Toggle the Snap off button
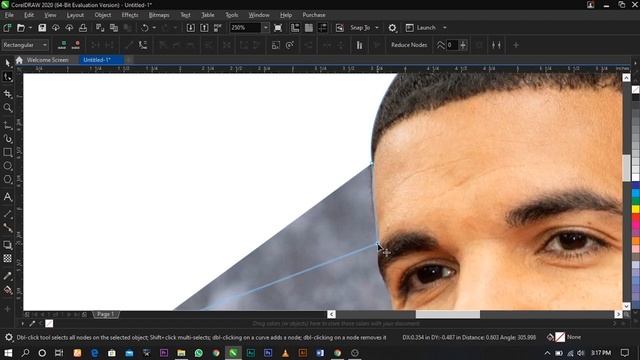This screenshot has width=640, height=360. click(x=340, y=28)
